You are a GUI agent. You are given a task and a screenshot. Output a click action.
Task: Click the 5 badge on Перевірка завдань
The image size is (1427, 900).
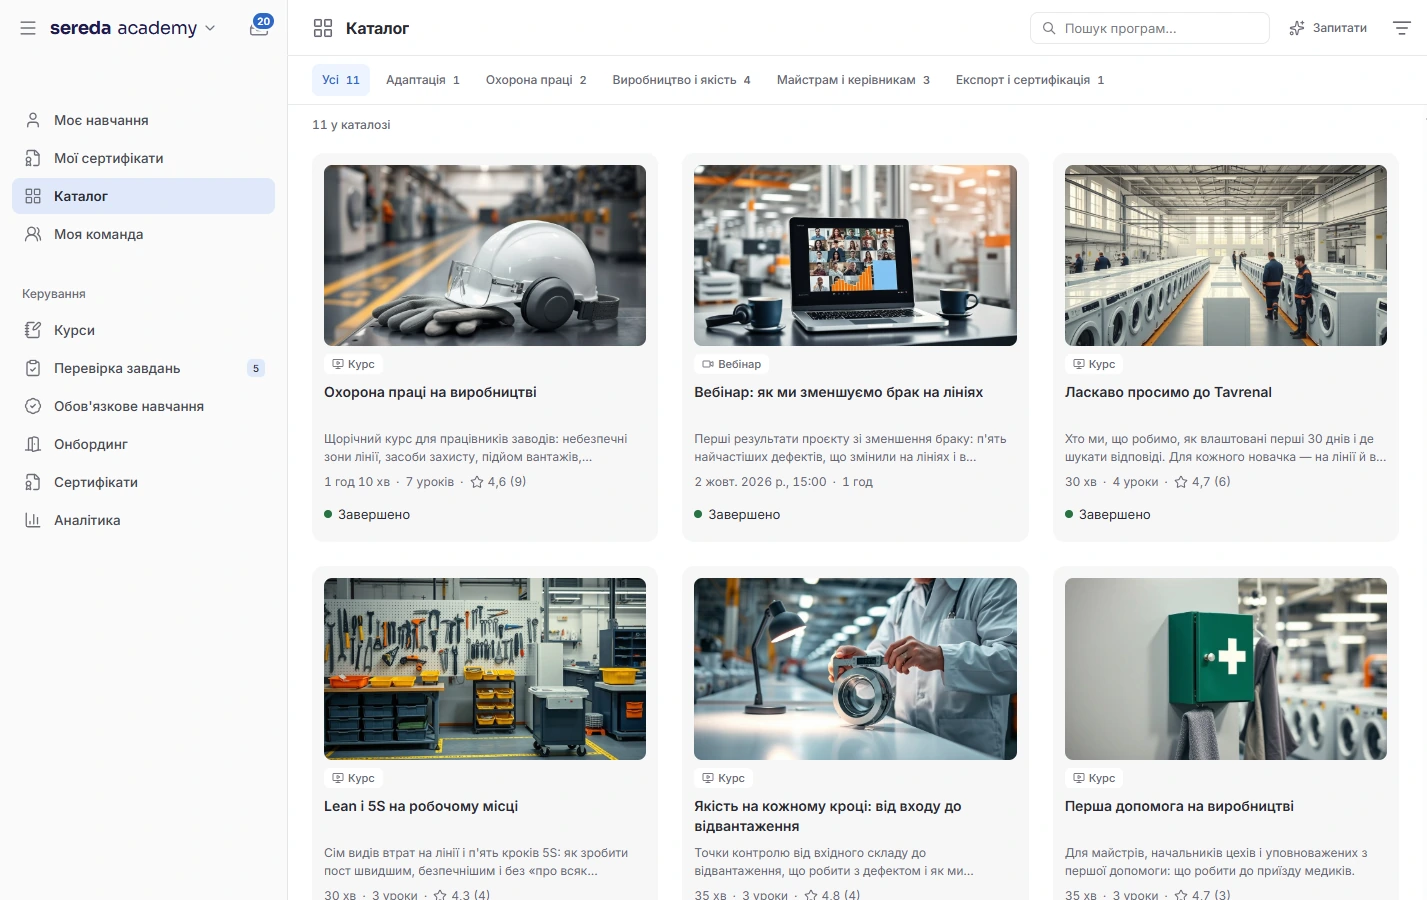[x=256, y=368]
